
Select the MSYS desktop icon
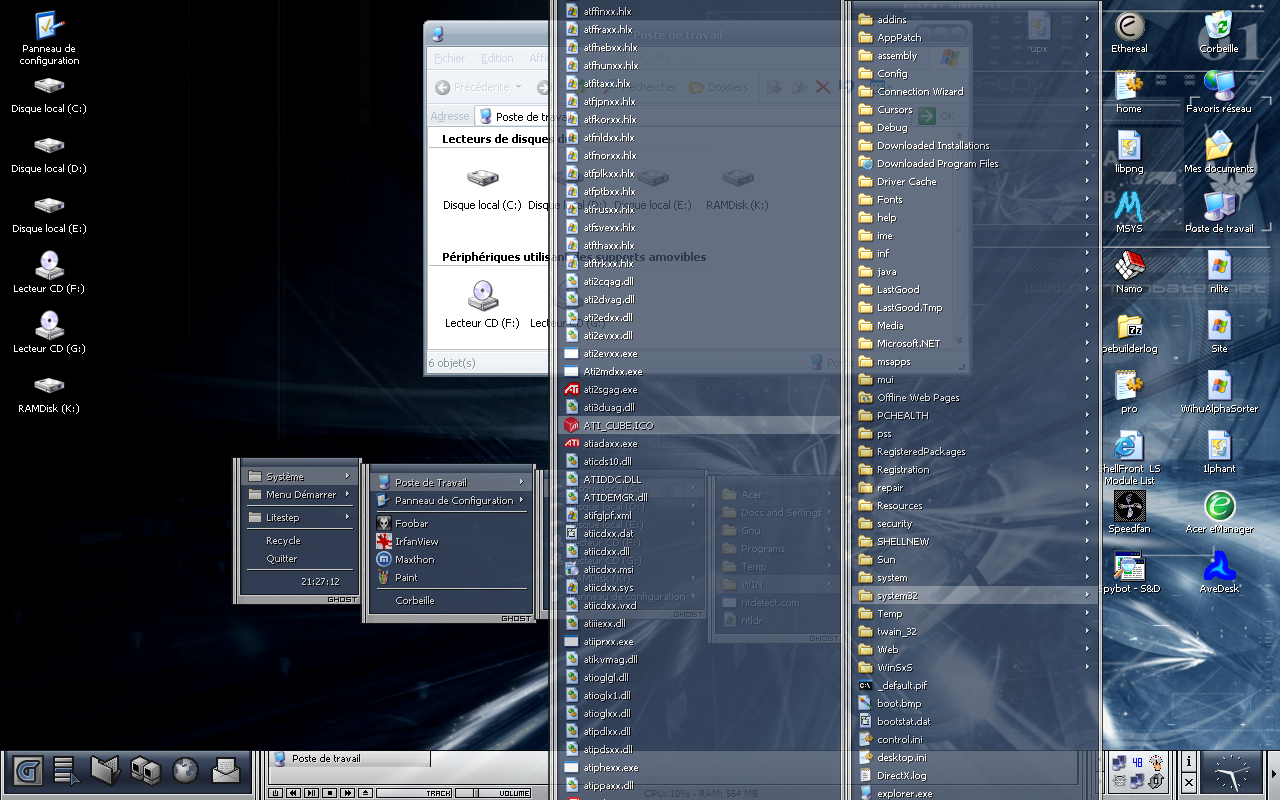[1129, 212]
